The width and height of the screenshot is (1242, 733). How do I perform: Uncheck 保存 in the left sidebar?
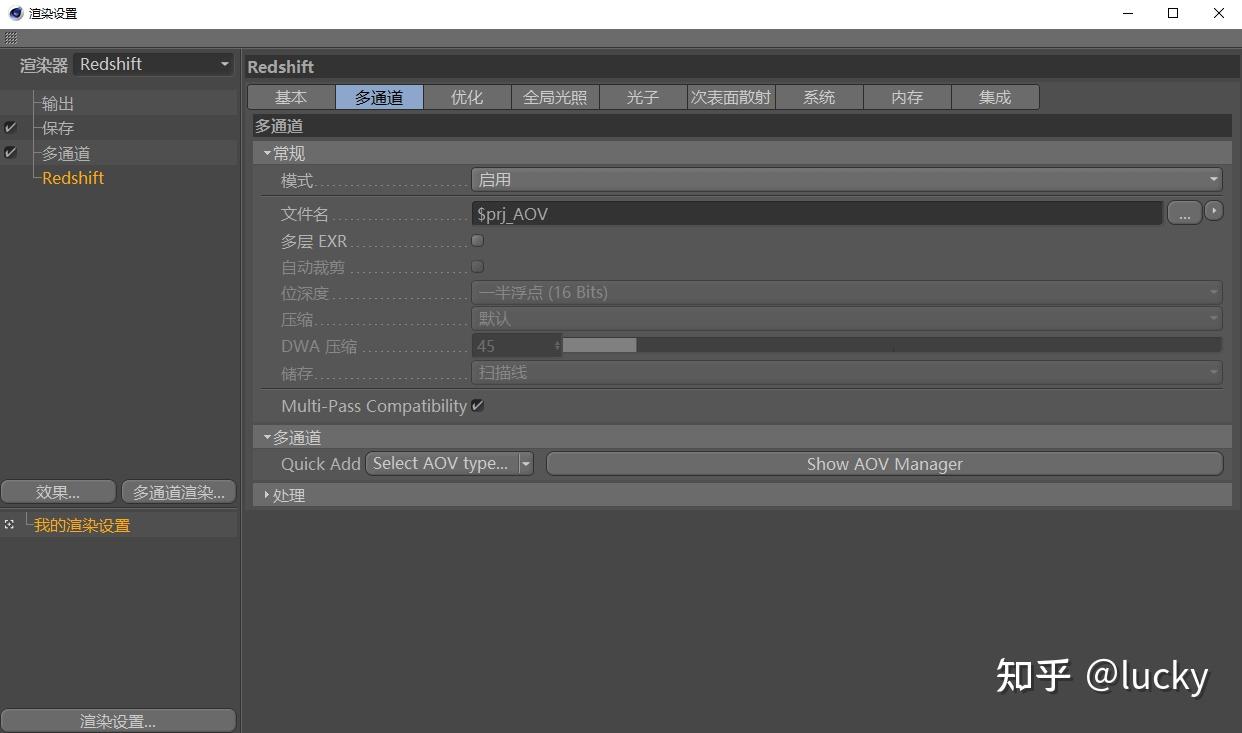coord(12,127)
